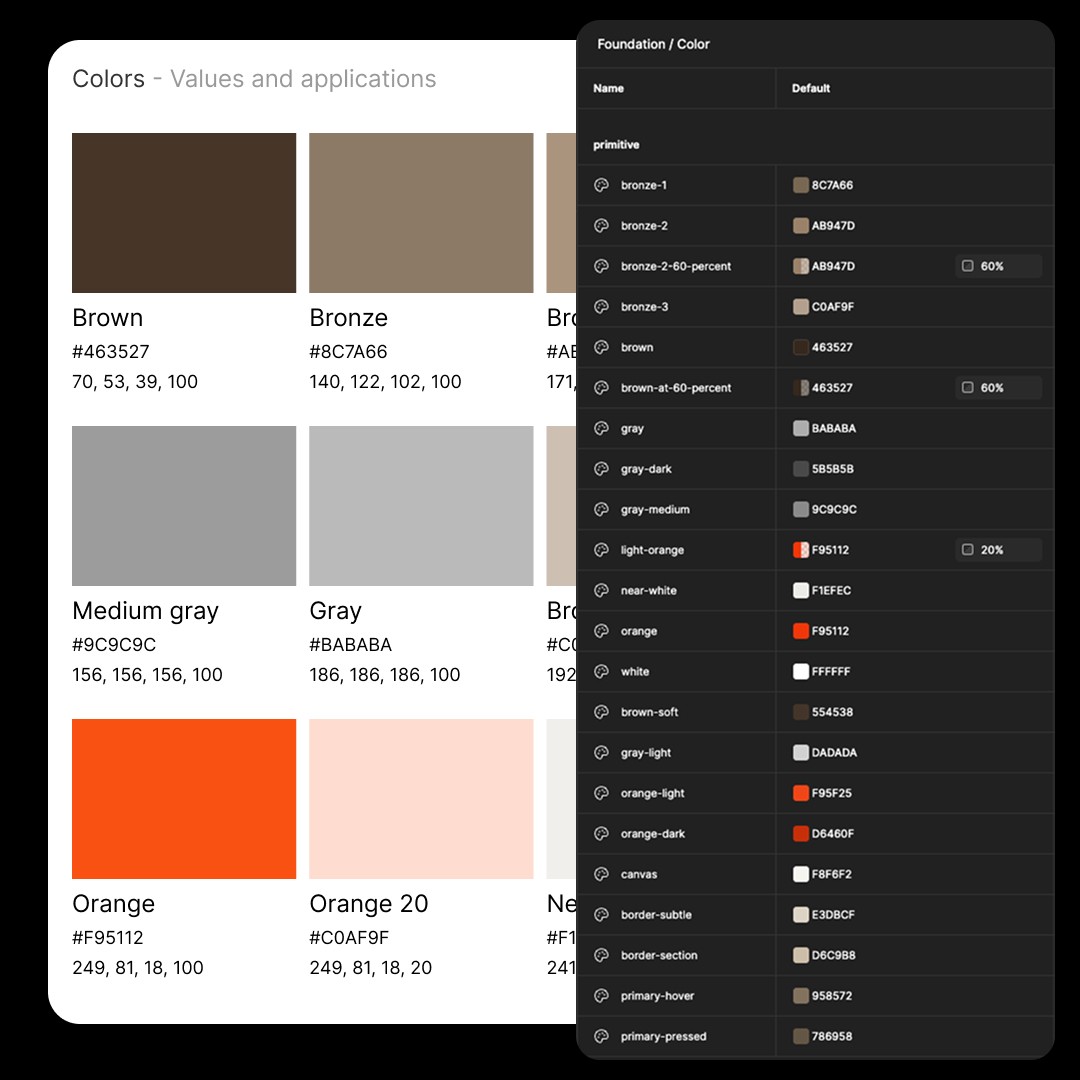
Task: Click the palette icon beside bronze-2
Action: tap(601, 225)
